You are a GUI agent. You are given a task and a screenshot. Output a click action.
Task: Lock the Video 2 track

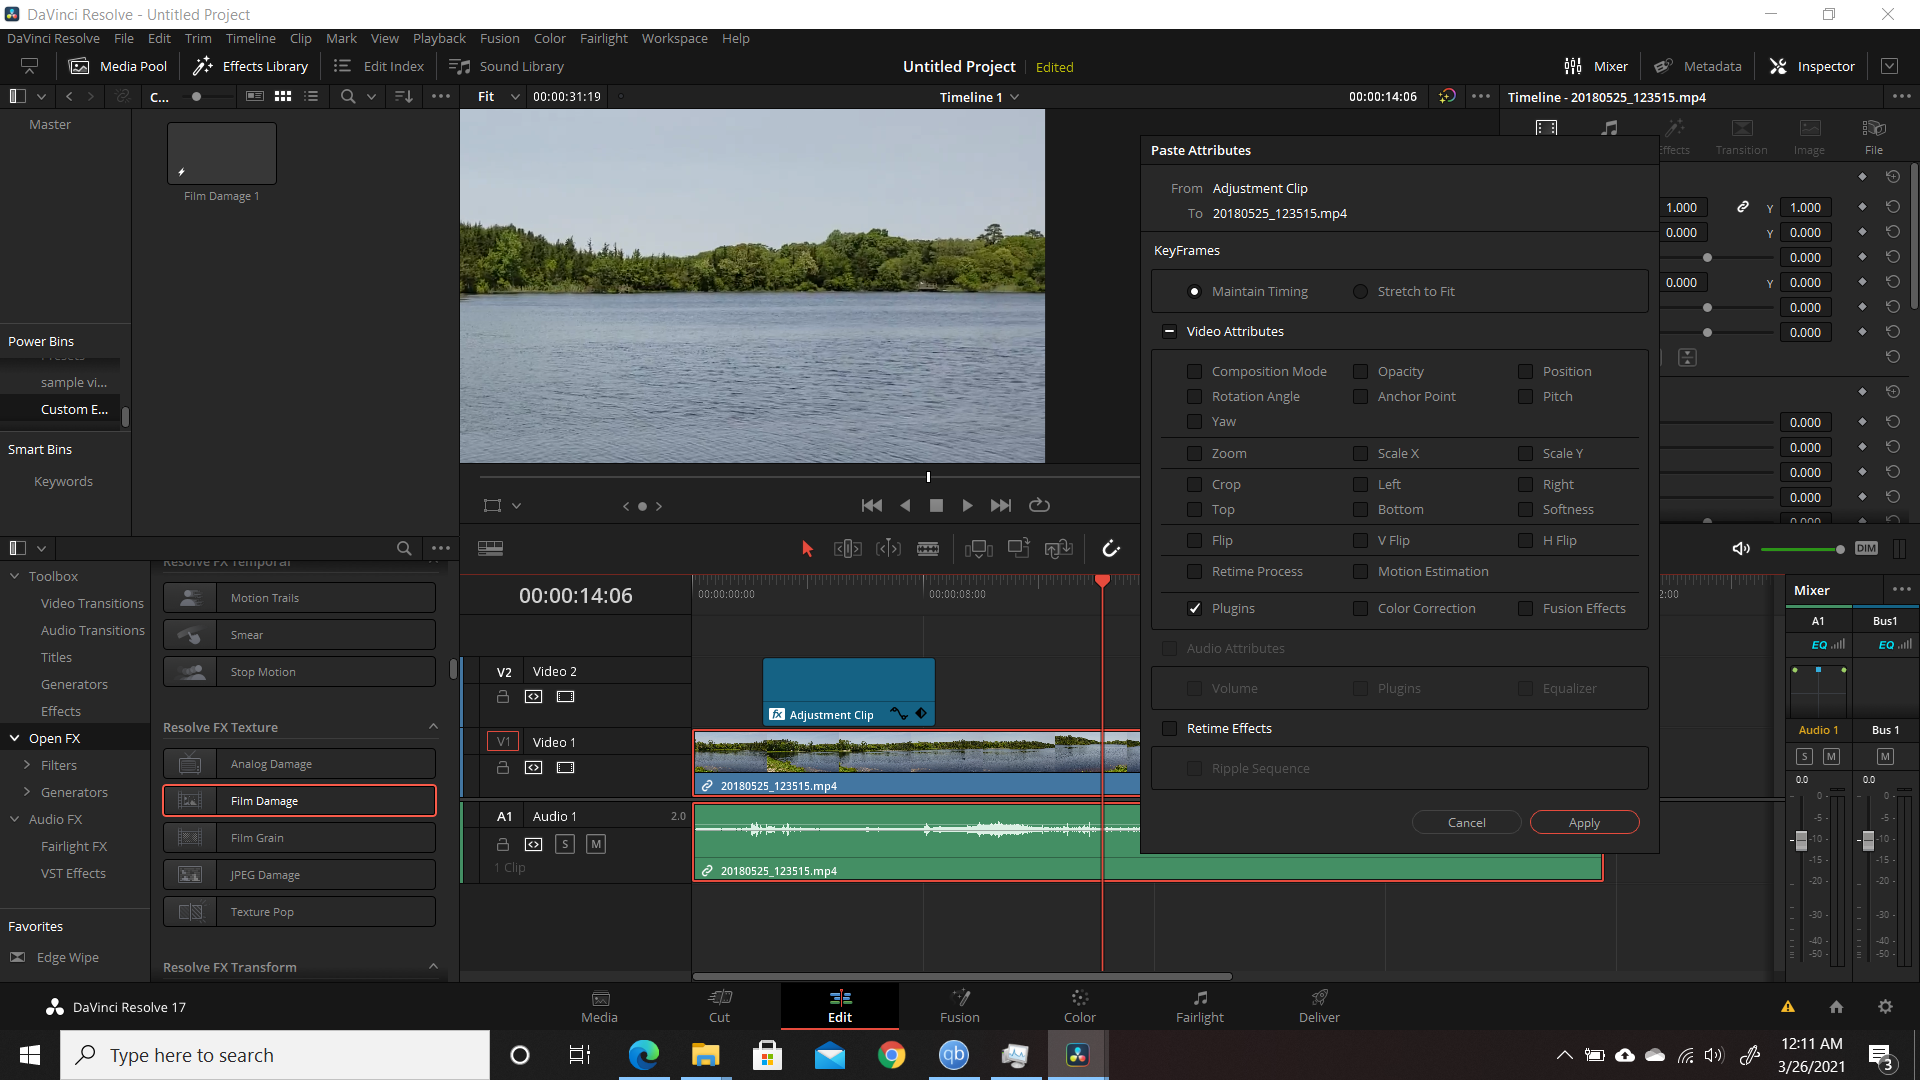pos(503,697)
